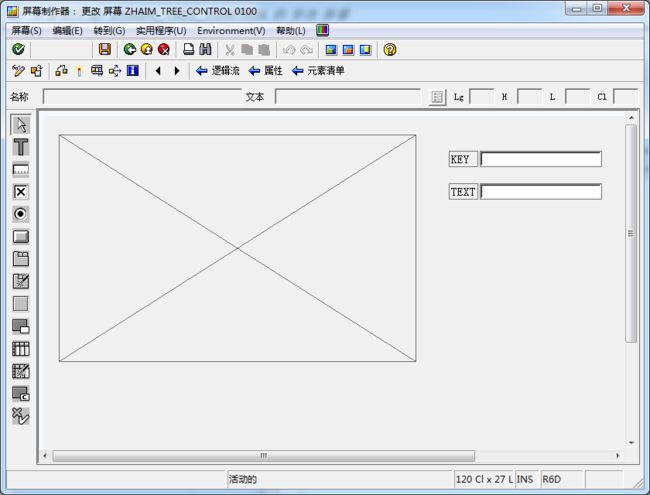650x495 pixels.
Task: Select the Custom control tool
Action: tap(21, 393)
